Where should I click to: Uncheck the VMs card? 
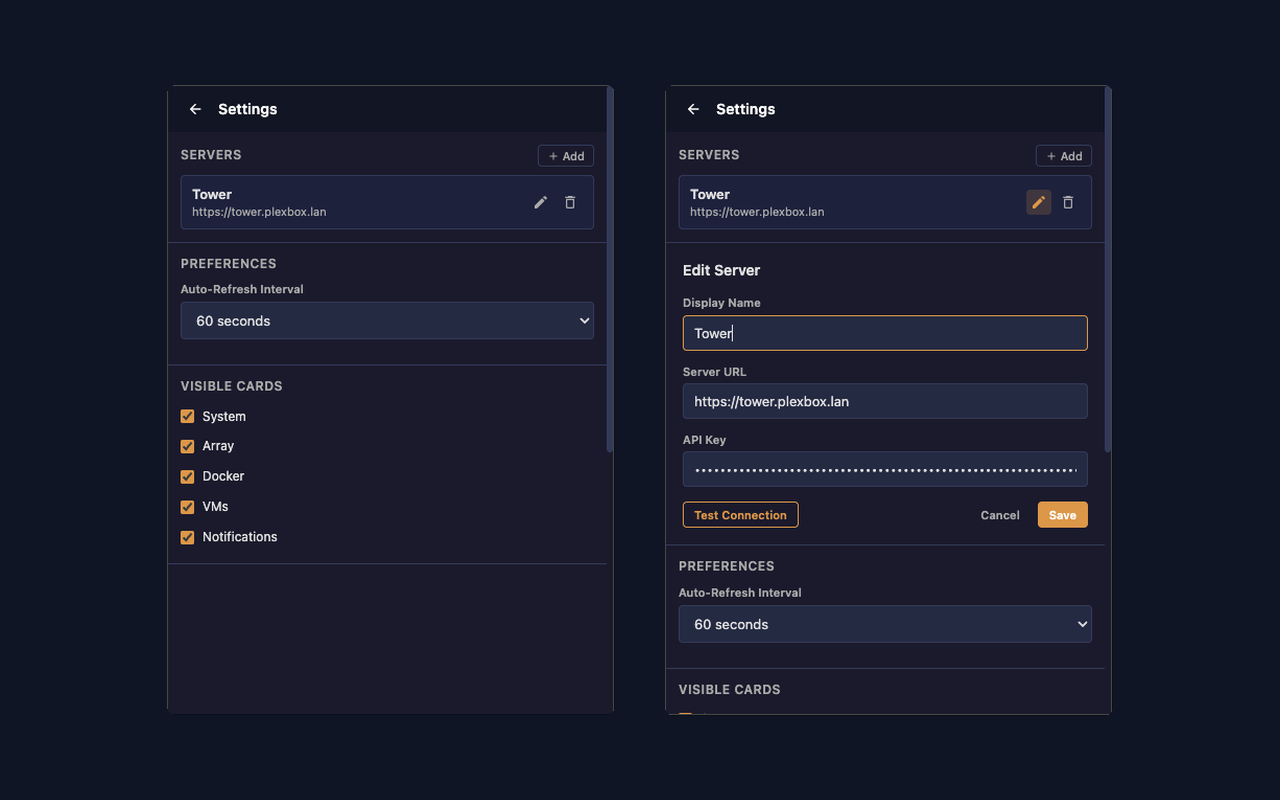tap(187, 507)
